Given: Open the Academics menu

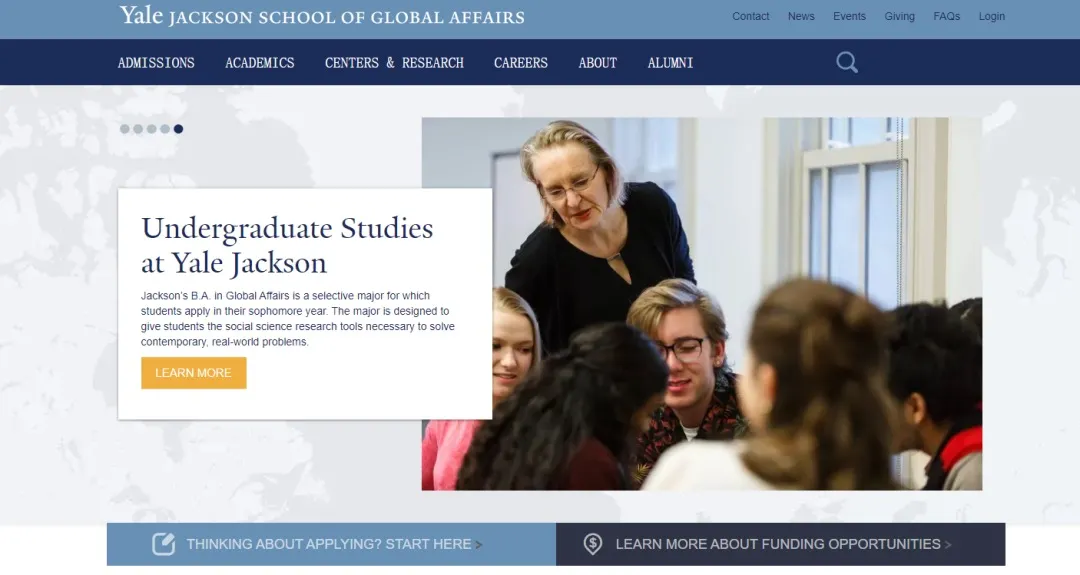Looking at the screenshot, I should coord(260,63).
